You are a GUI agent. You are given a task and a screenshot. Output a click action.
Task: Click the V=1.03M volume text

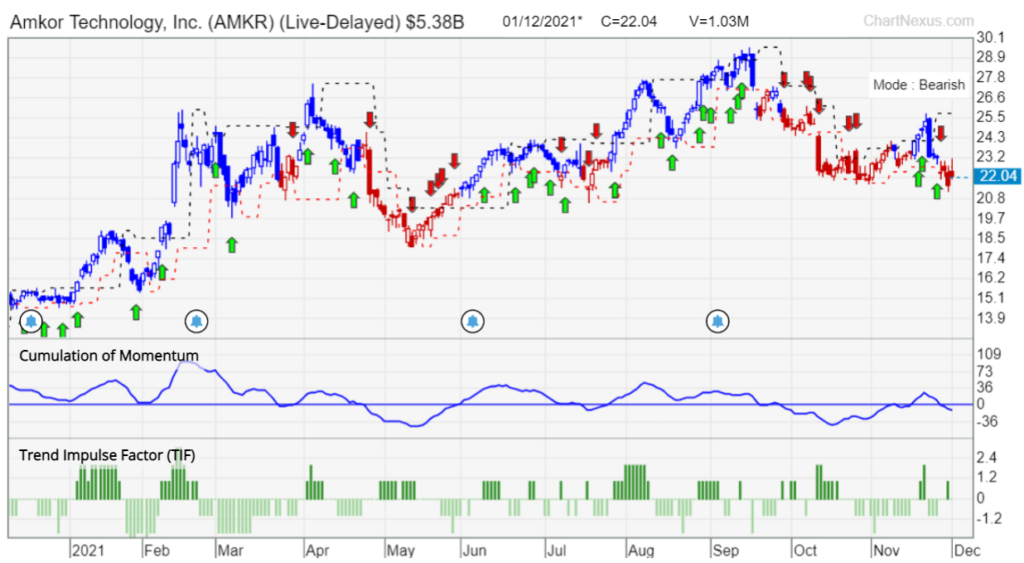point(719,22)
